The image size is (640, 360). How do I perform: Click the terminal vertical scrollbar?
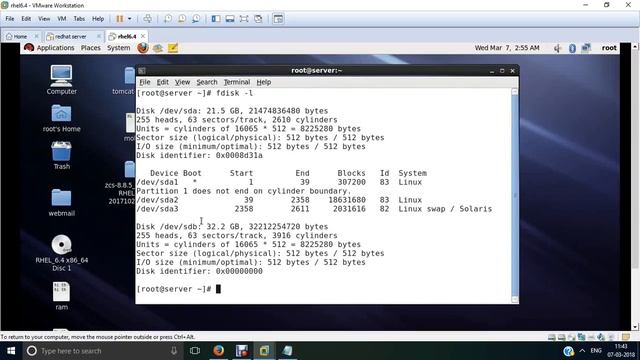515,195
